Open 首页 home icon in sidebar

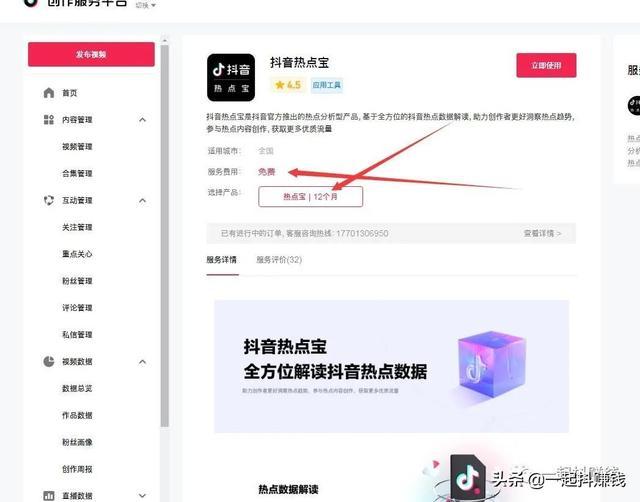pyautogui.click(x=49, y=93)
